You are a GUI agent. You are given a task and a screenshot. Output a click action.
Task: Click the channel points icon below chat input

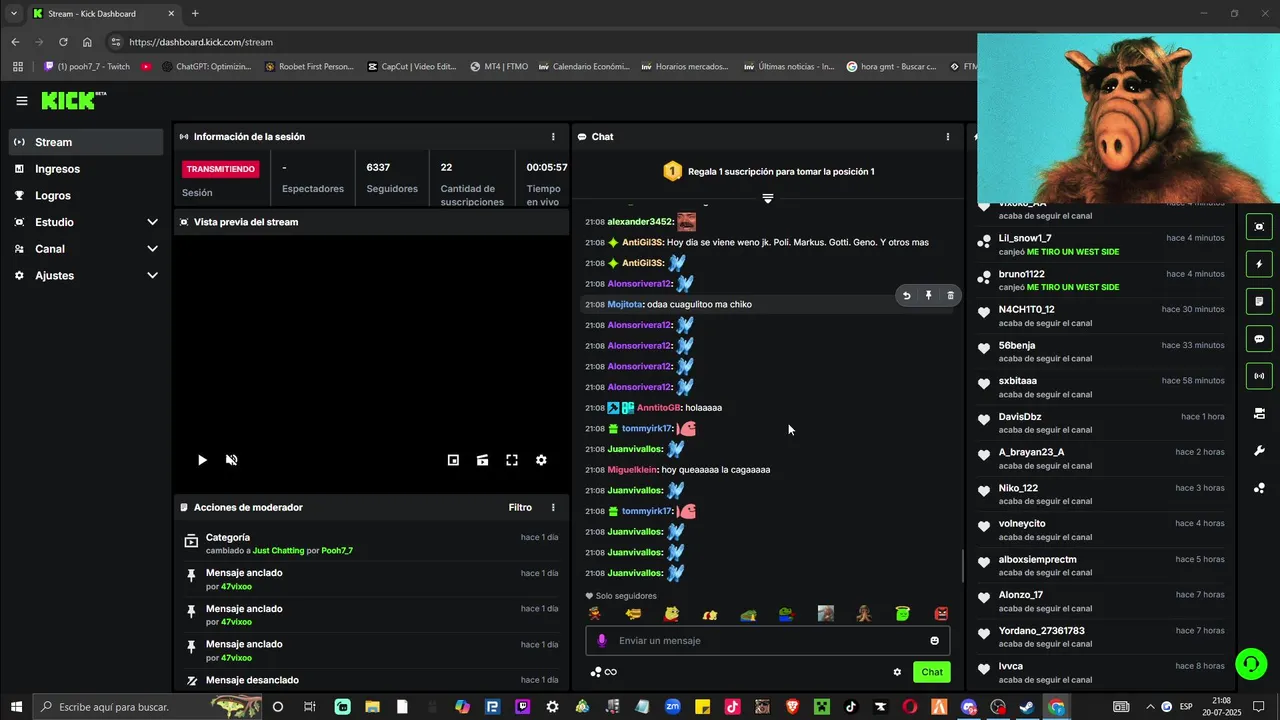pyautogui.click(x=597, y=672)
